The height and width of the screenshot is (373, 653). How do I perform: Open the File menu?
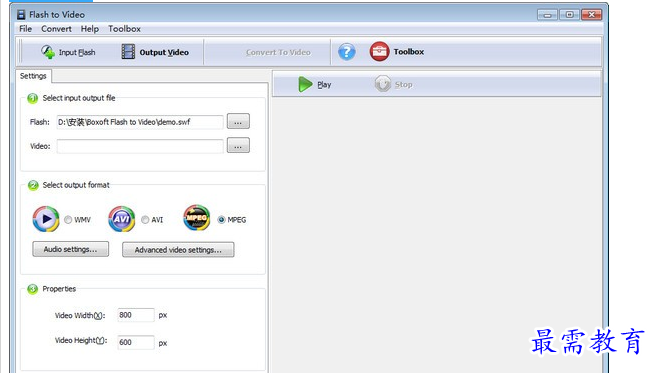point(25,29)
